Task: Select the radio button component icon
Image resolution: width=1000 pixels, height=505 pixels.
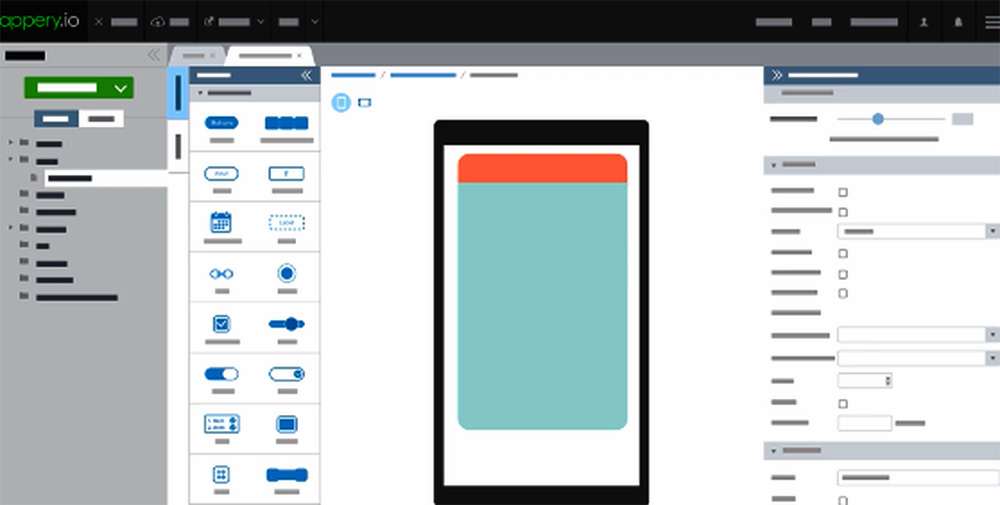Action: click(287, 273)
